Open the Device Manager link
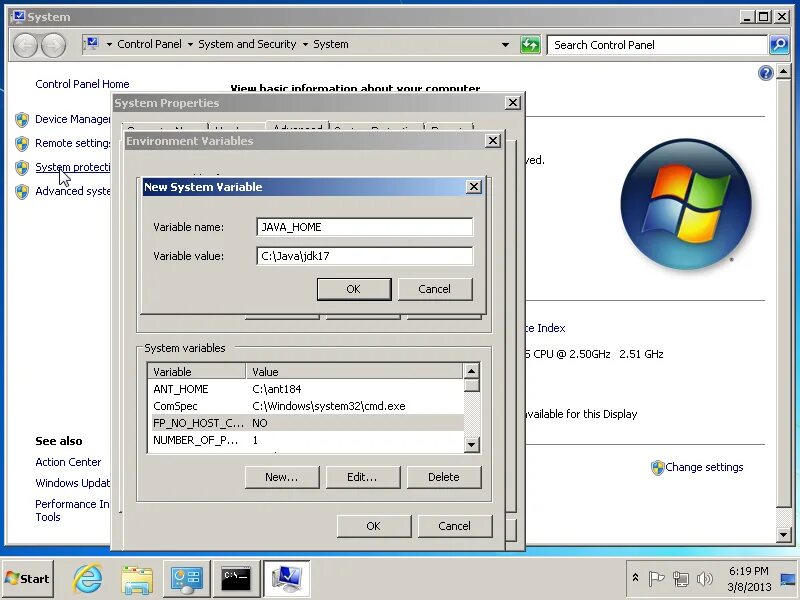 coord(72,119)
